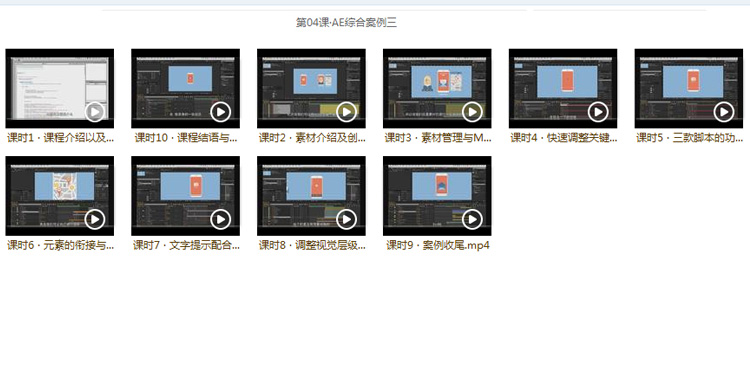
Task: Click play icon on 课时4 video
Action: (x=598, y=112)
